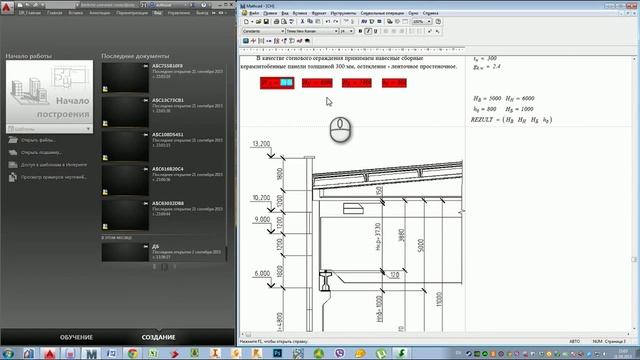Open Graph palette in Mathcad math toolbar
640x360 pixels.
point(253,41)
